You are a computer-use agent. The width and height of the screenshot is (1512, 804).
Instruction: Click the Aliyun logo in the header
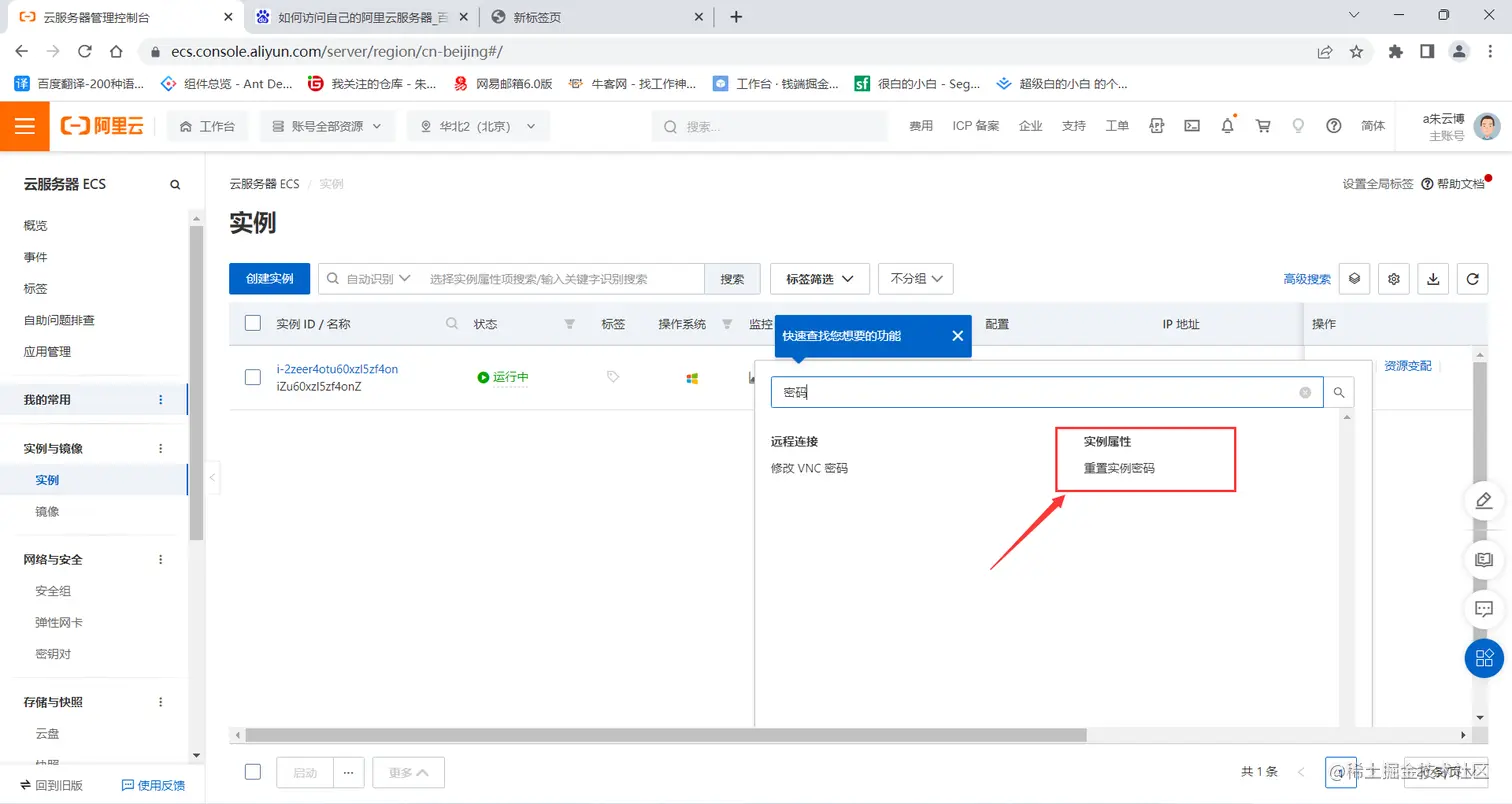click(102, 126)
